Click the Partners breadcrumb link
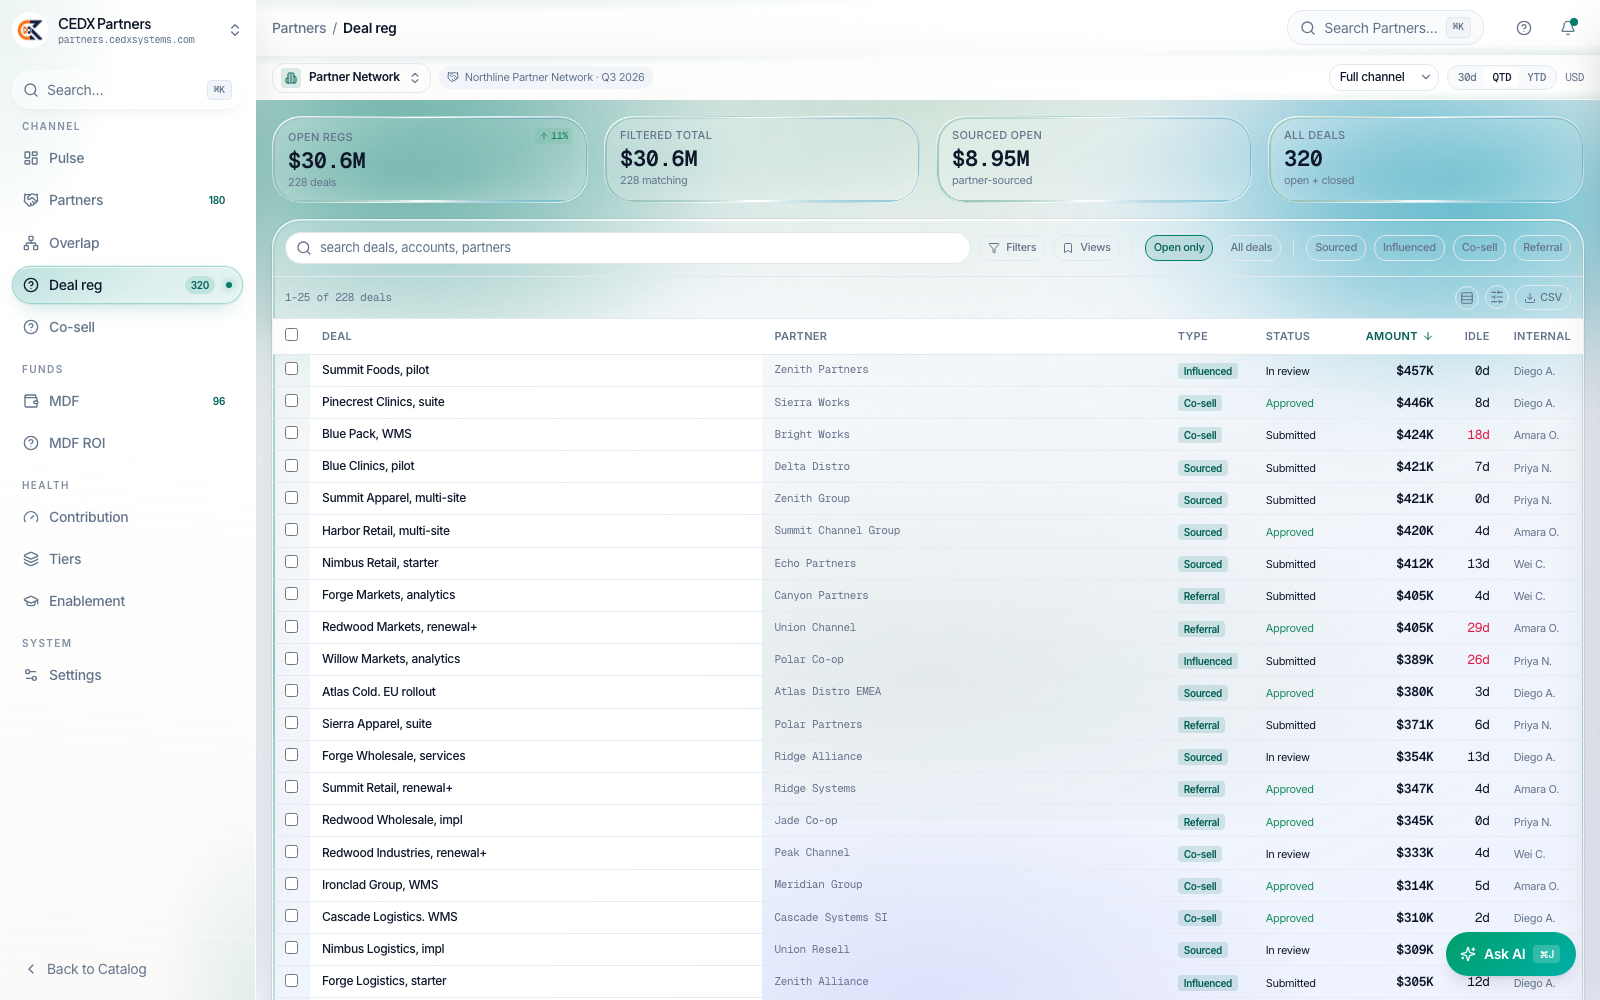The image size is (1600, 1000). click(x=299, y=28)
